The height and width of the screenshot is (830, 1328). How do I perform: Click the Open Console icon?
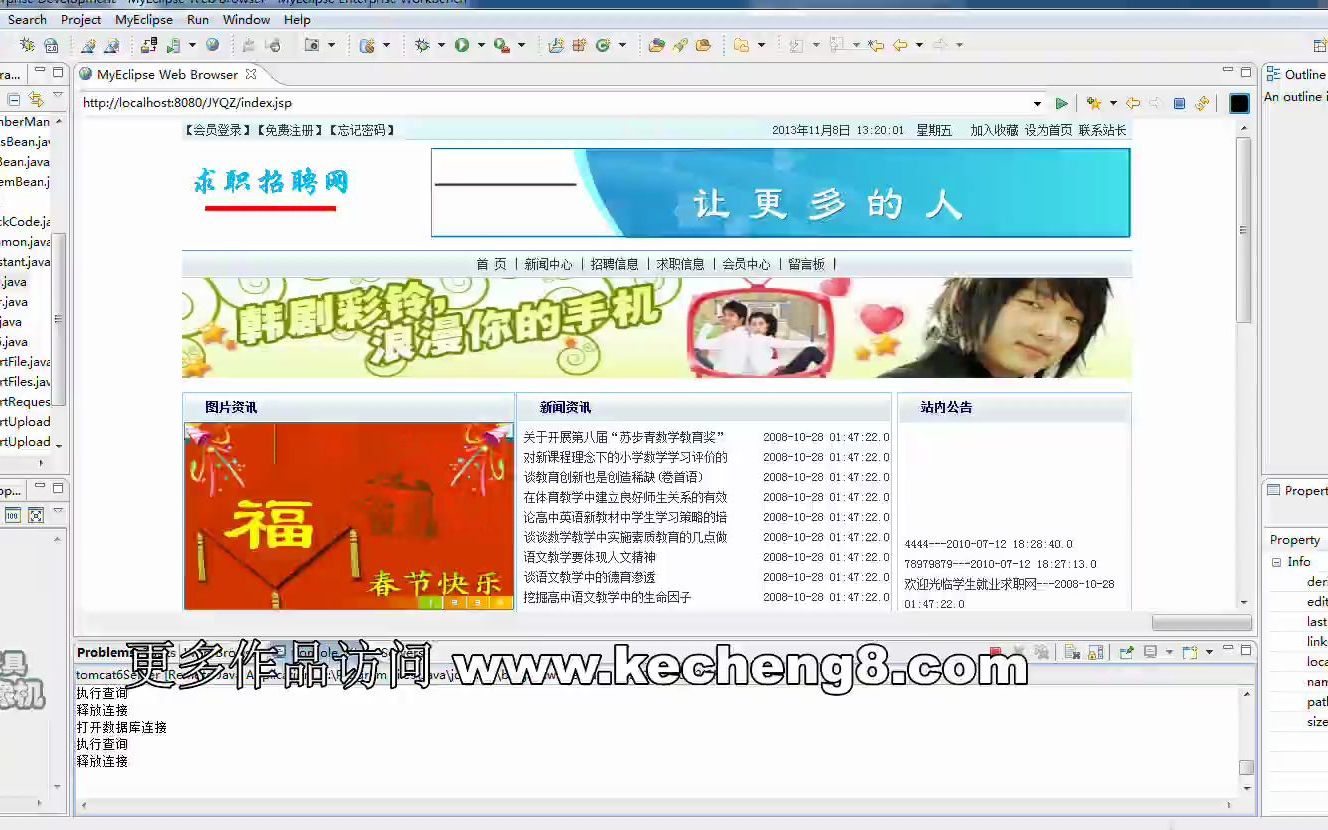(x=1189, y=653)
